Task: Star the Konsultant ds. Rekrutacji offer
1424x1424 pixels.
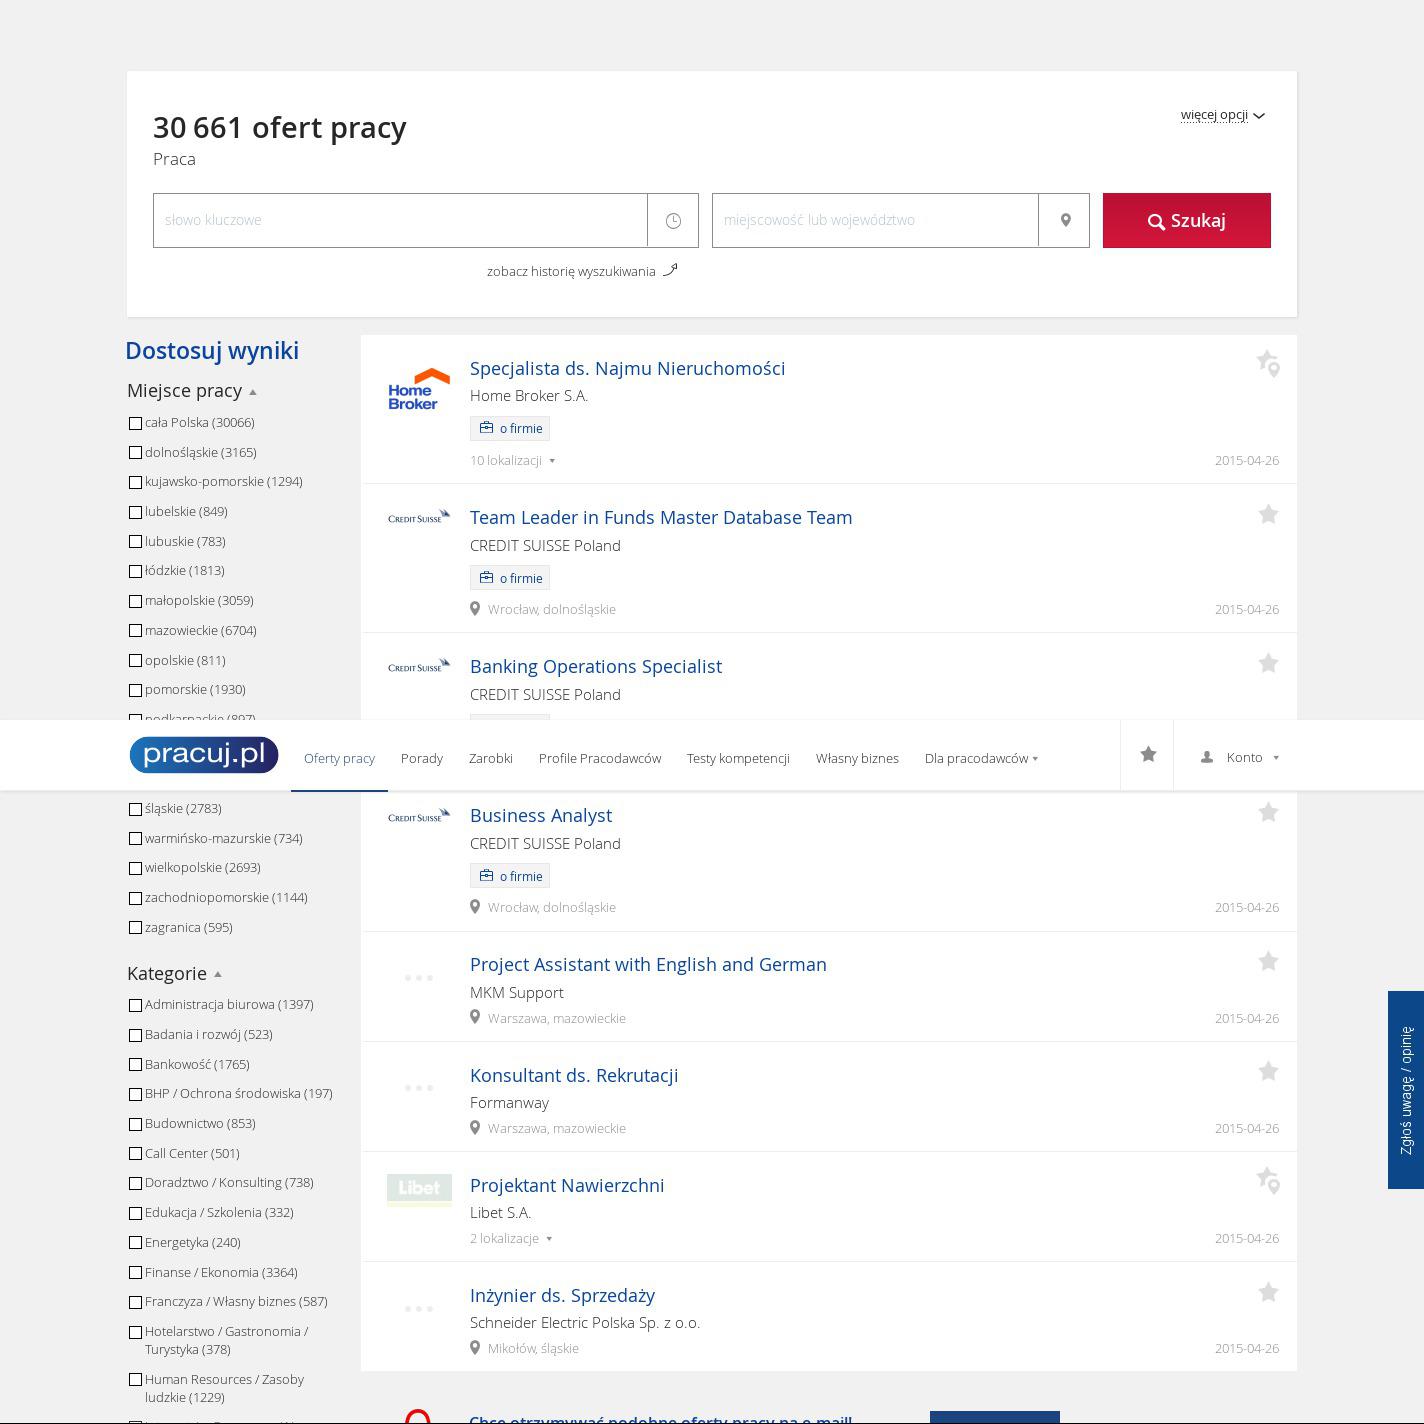Action: 1268,1072
